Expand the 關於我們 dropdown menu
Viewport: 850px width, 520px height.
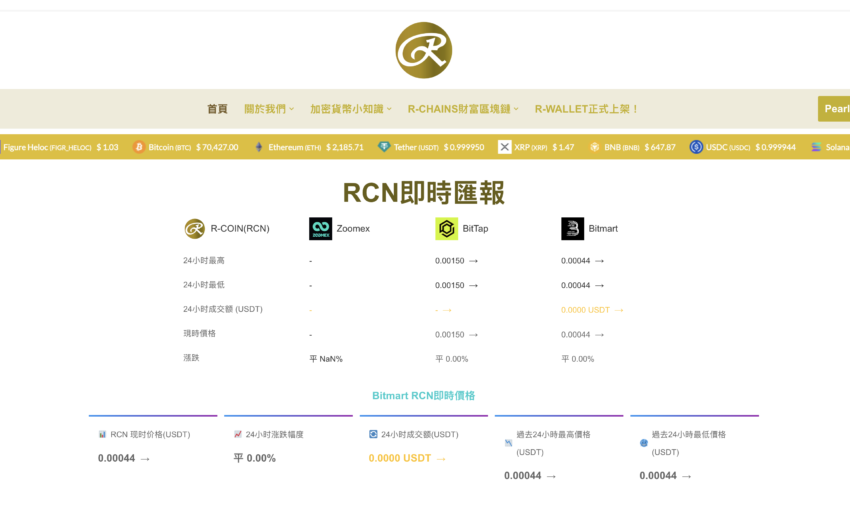(x=269, y=109)
